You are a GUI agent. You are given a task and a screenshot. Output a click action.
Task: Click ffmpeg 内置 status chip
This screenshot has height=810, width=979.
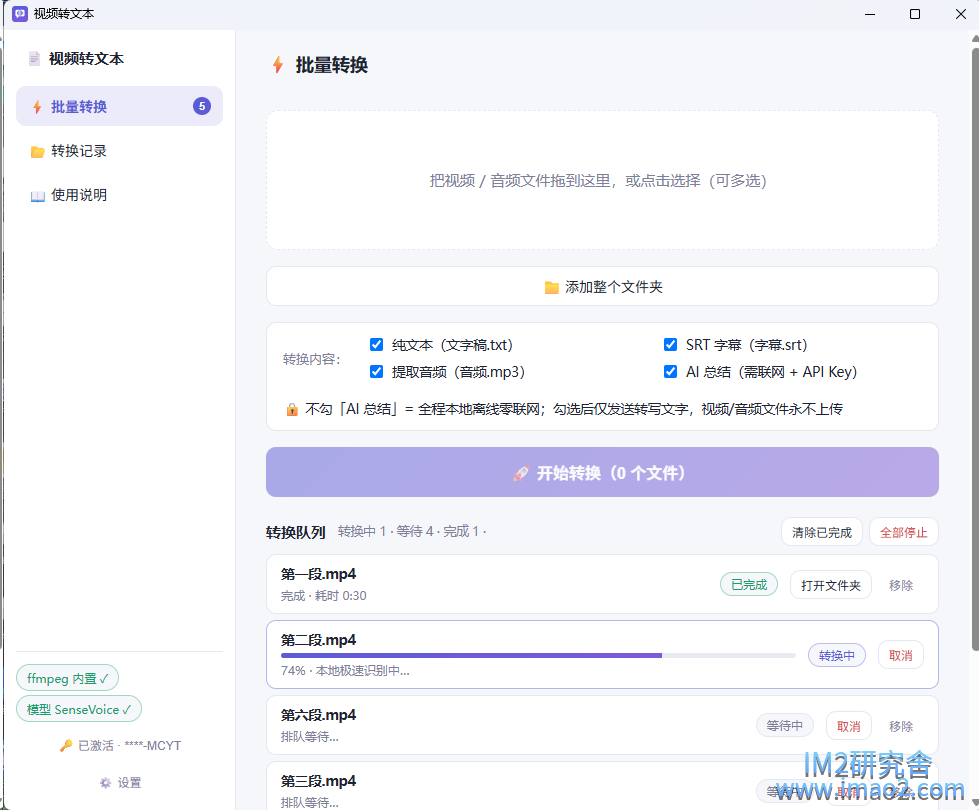coord(67,678)
